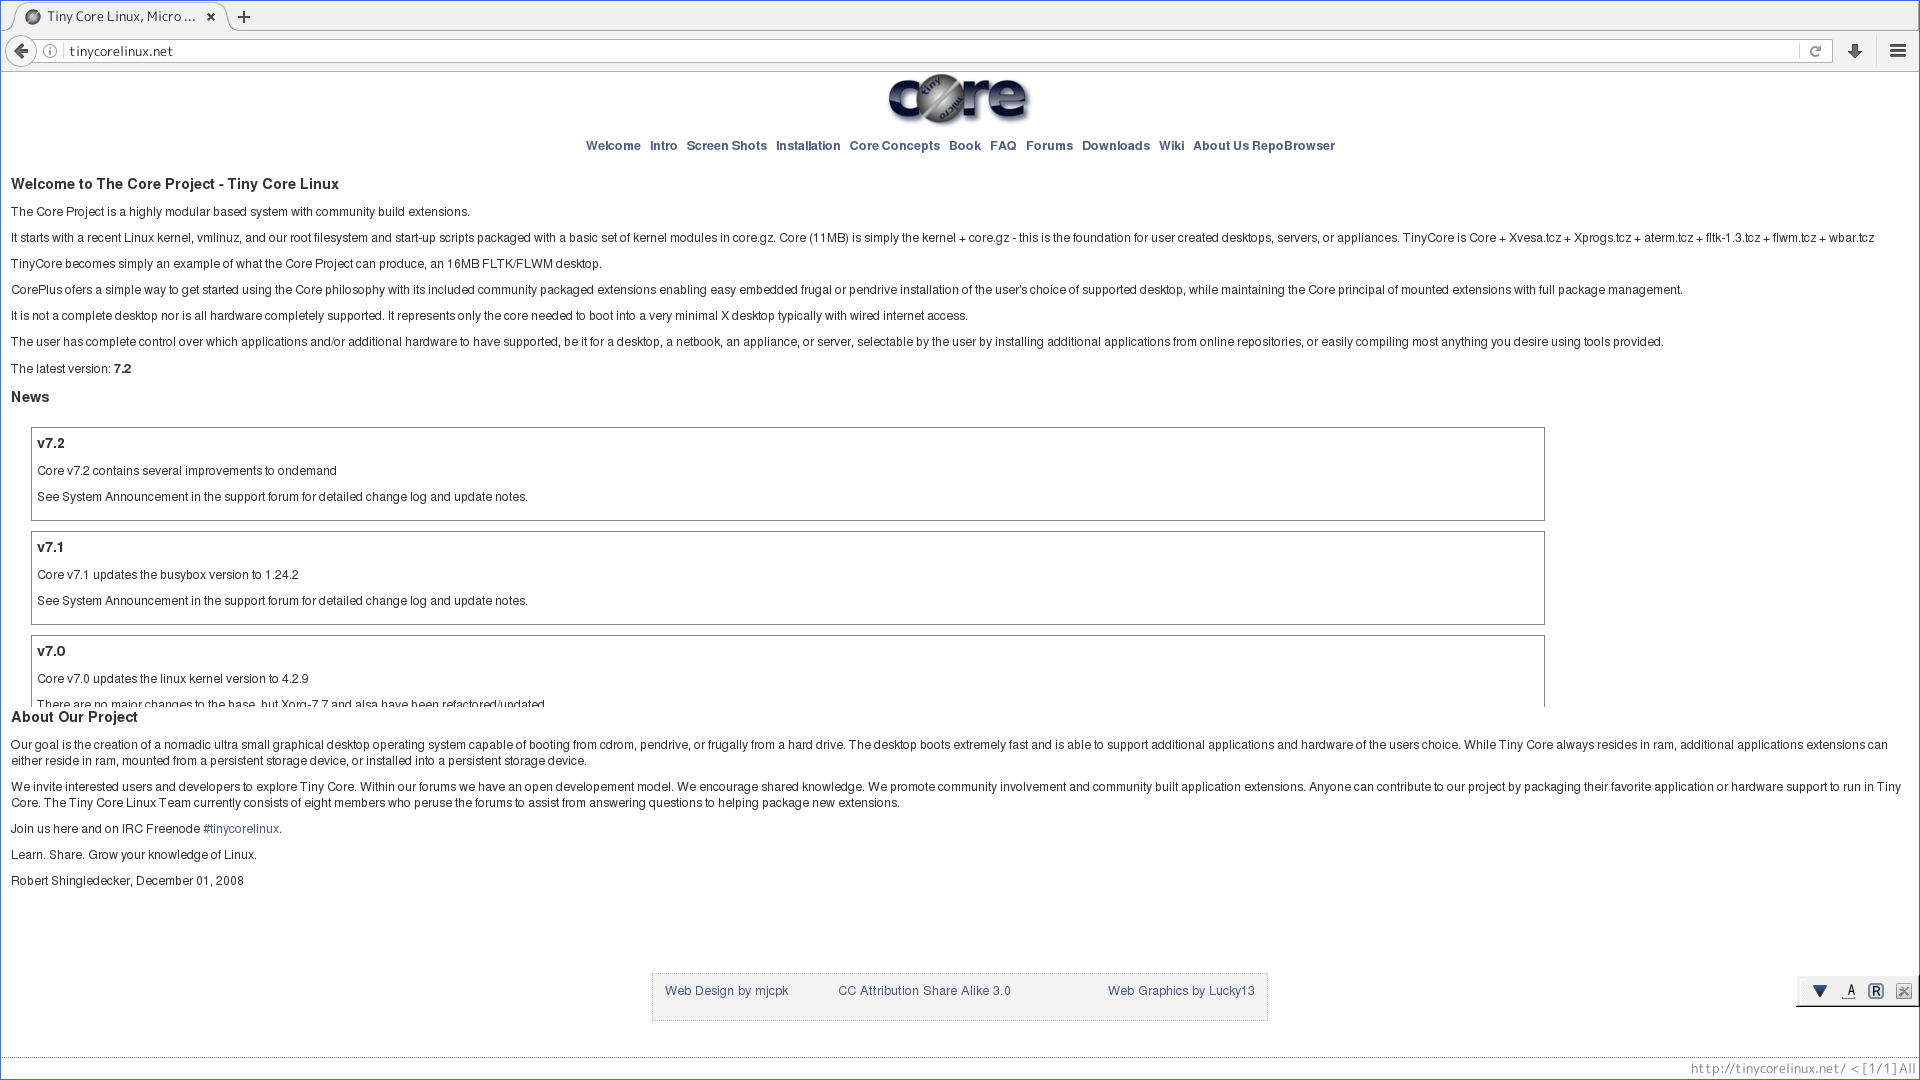
Task: Expand the blue down triangle in floating toolbar
Action: click(x=1820, y=991)
